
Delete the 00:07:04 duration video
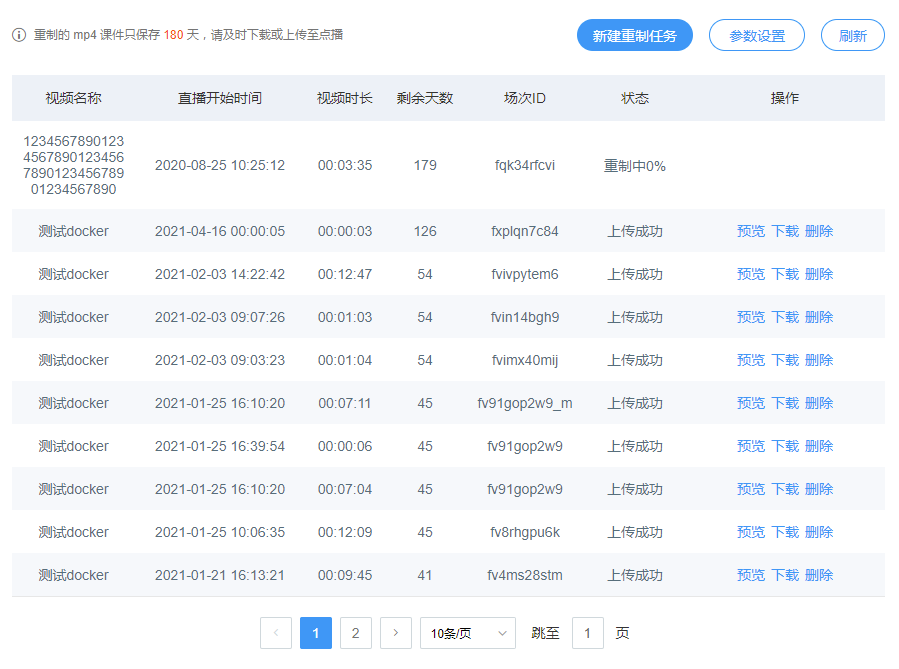pos(819,489)
